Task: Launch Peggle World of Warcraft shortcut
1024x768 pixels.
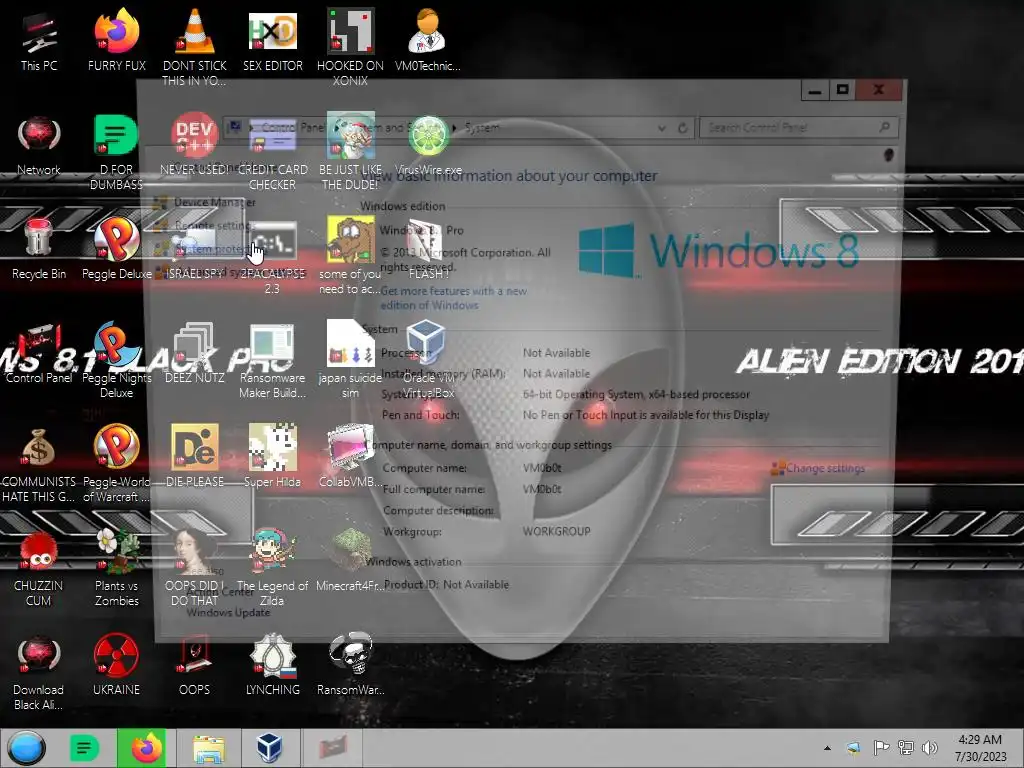Action: pyautogui.click(x=116, y=464)
